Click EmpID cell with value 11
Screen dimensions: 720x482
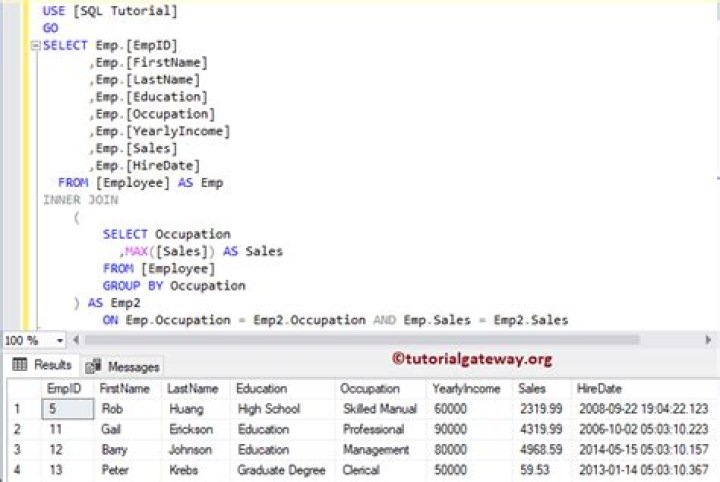click(x=68, y=429)
